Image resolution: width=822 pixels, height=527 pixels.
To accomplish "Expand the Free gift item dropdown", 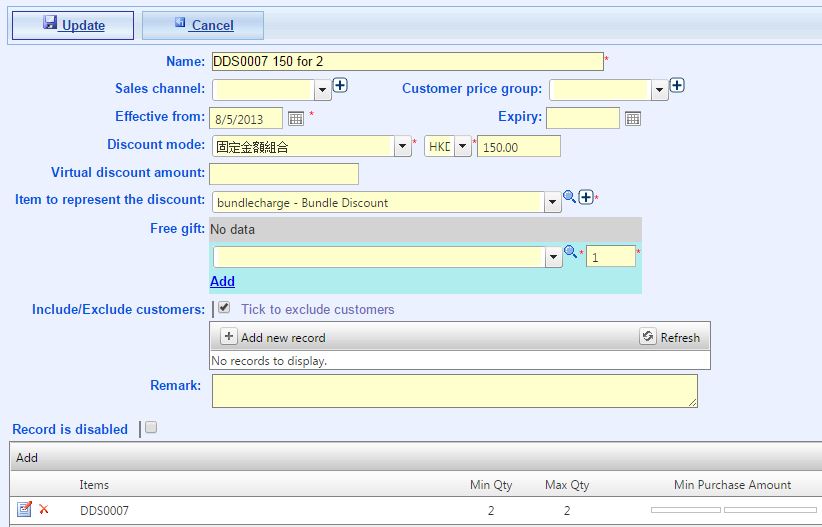I will [553, 257].
